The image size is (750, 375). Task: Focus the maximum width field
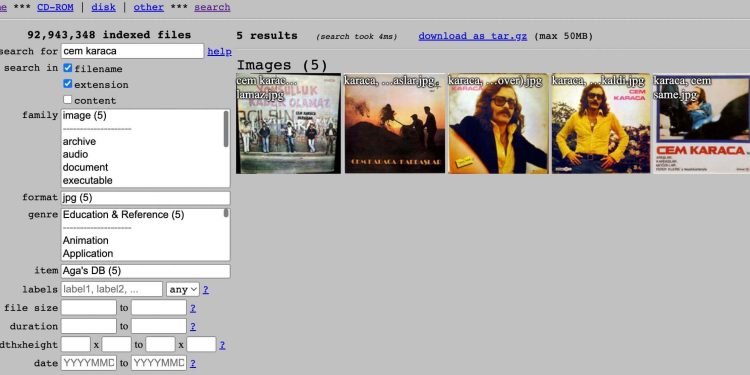pyautogui.click(x=160, y=344)
